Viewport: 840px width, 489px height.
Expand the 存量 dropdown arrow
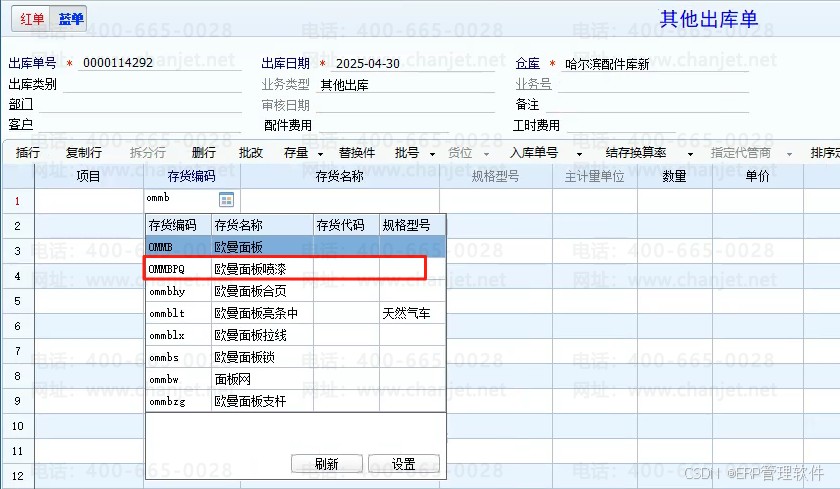[x=320, y=154]
